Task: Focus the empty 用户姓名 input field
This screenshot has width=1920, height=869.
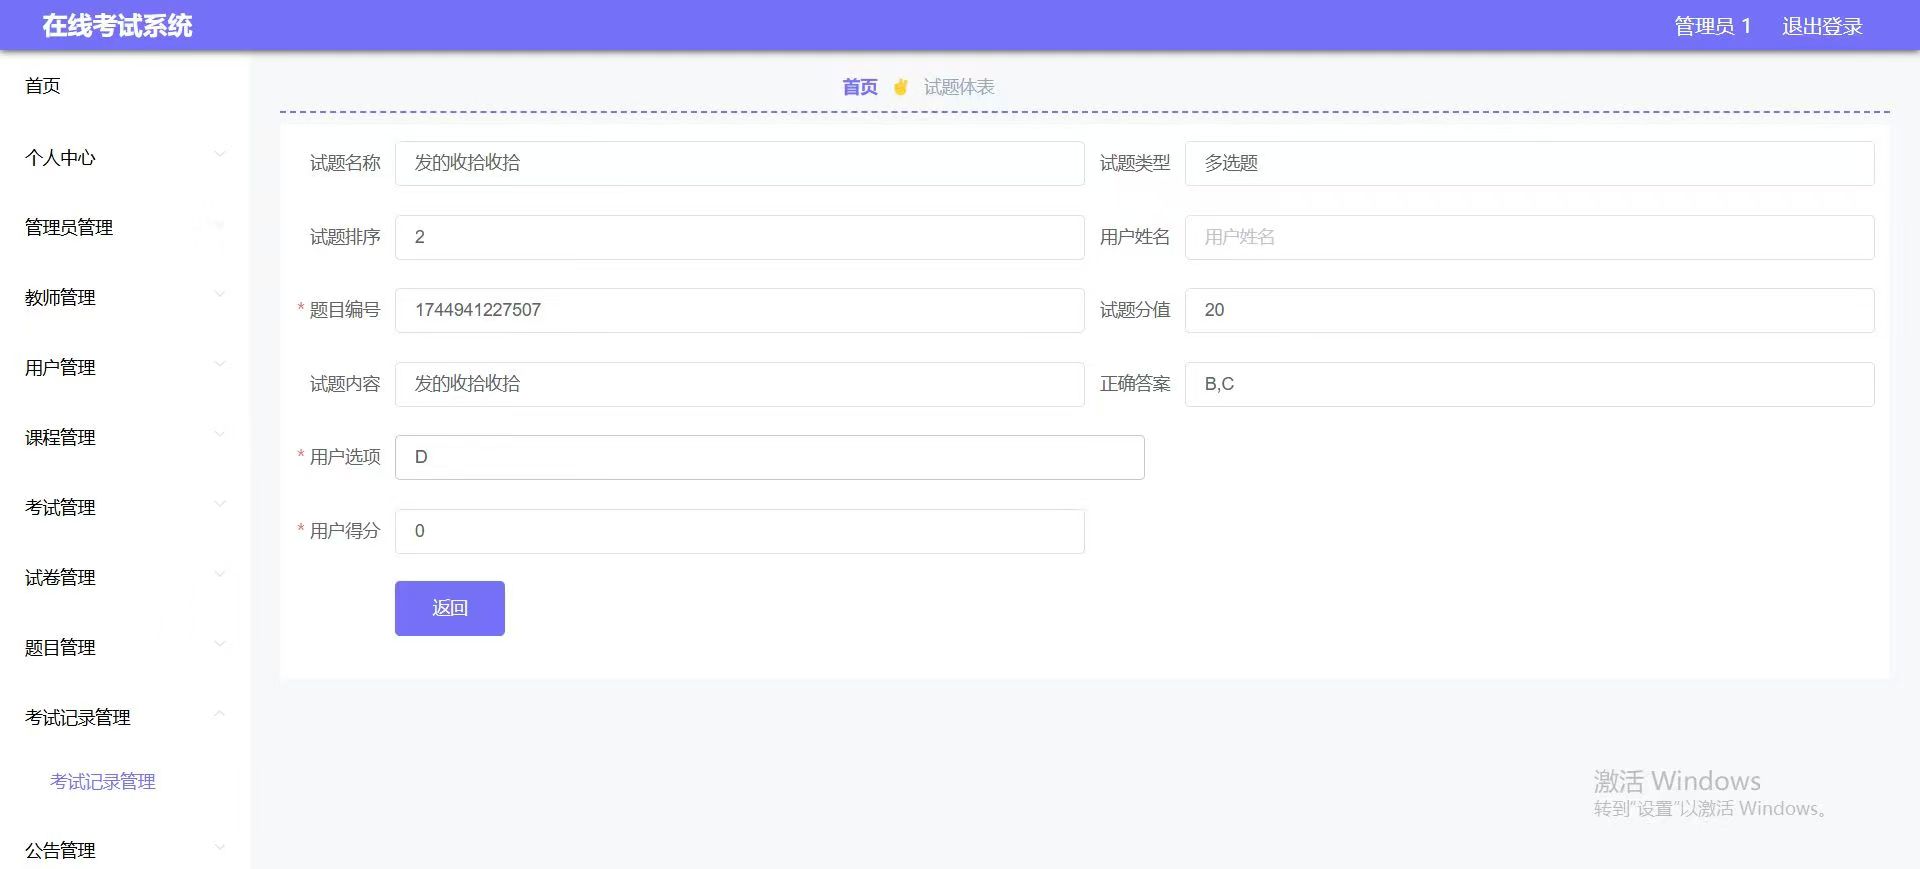Action: point(1530,237)
